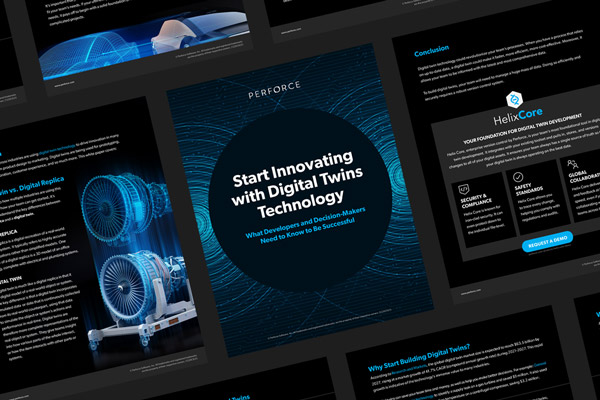Click the REQUEST A DEMO button
This screenshot has height=400, width=600.
(547, 242)
